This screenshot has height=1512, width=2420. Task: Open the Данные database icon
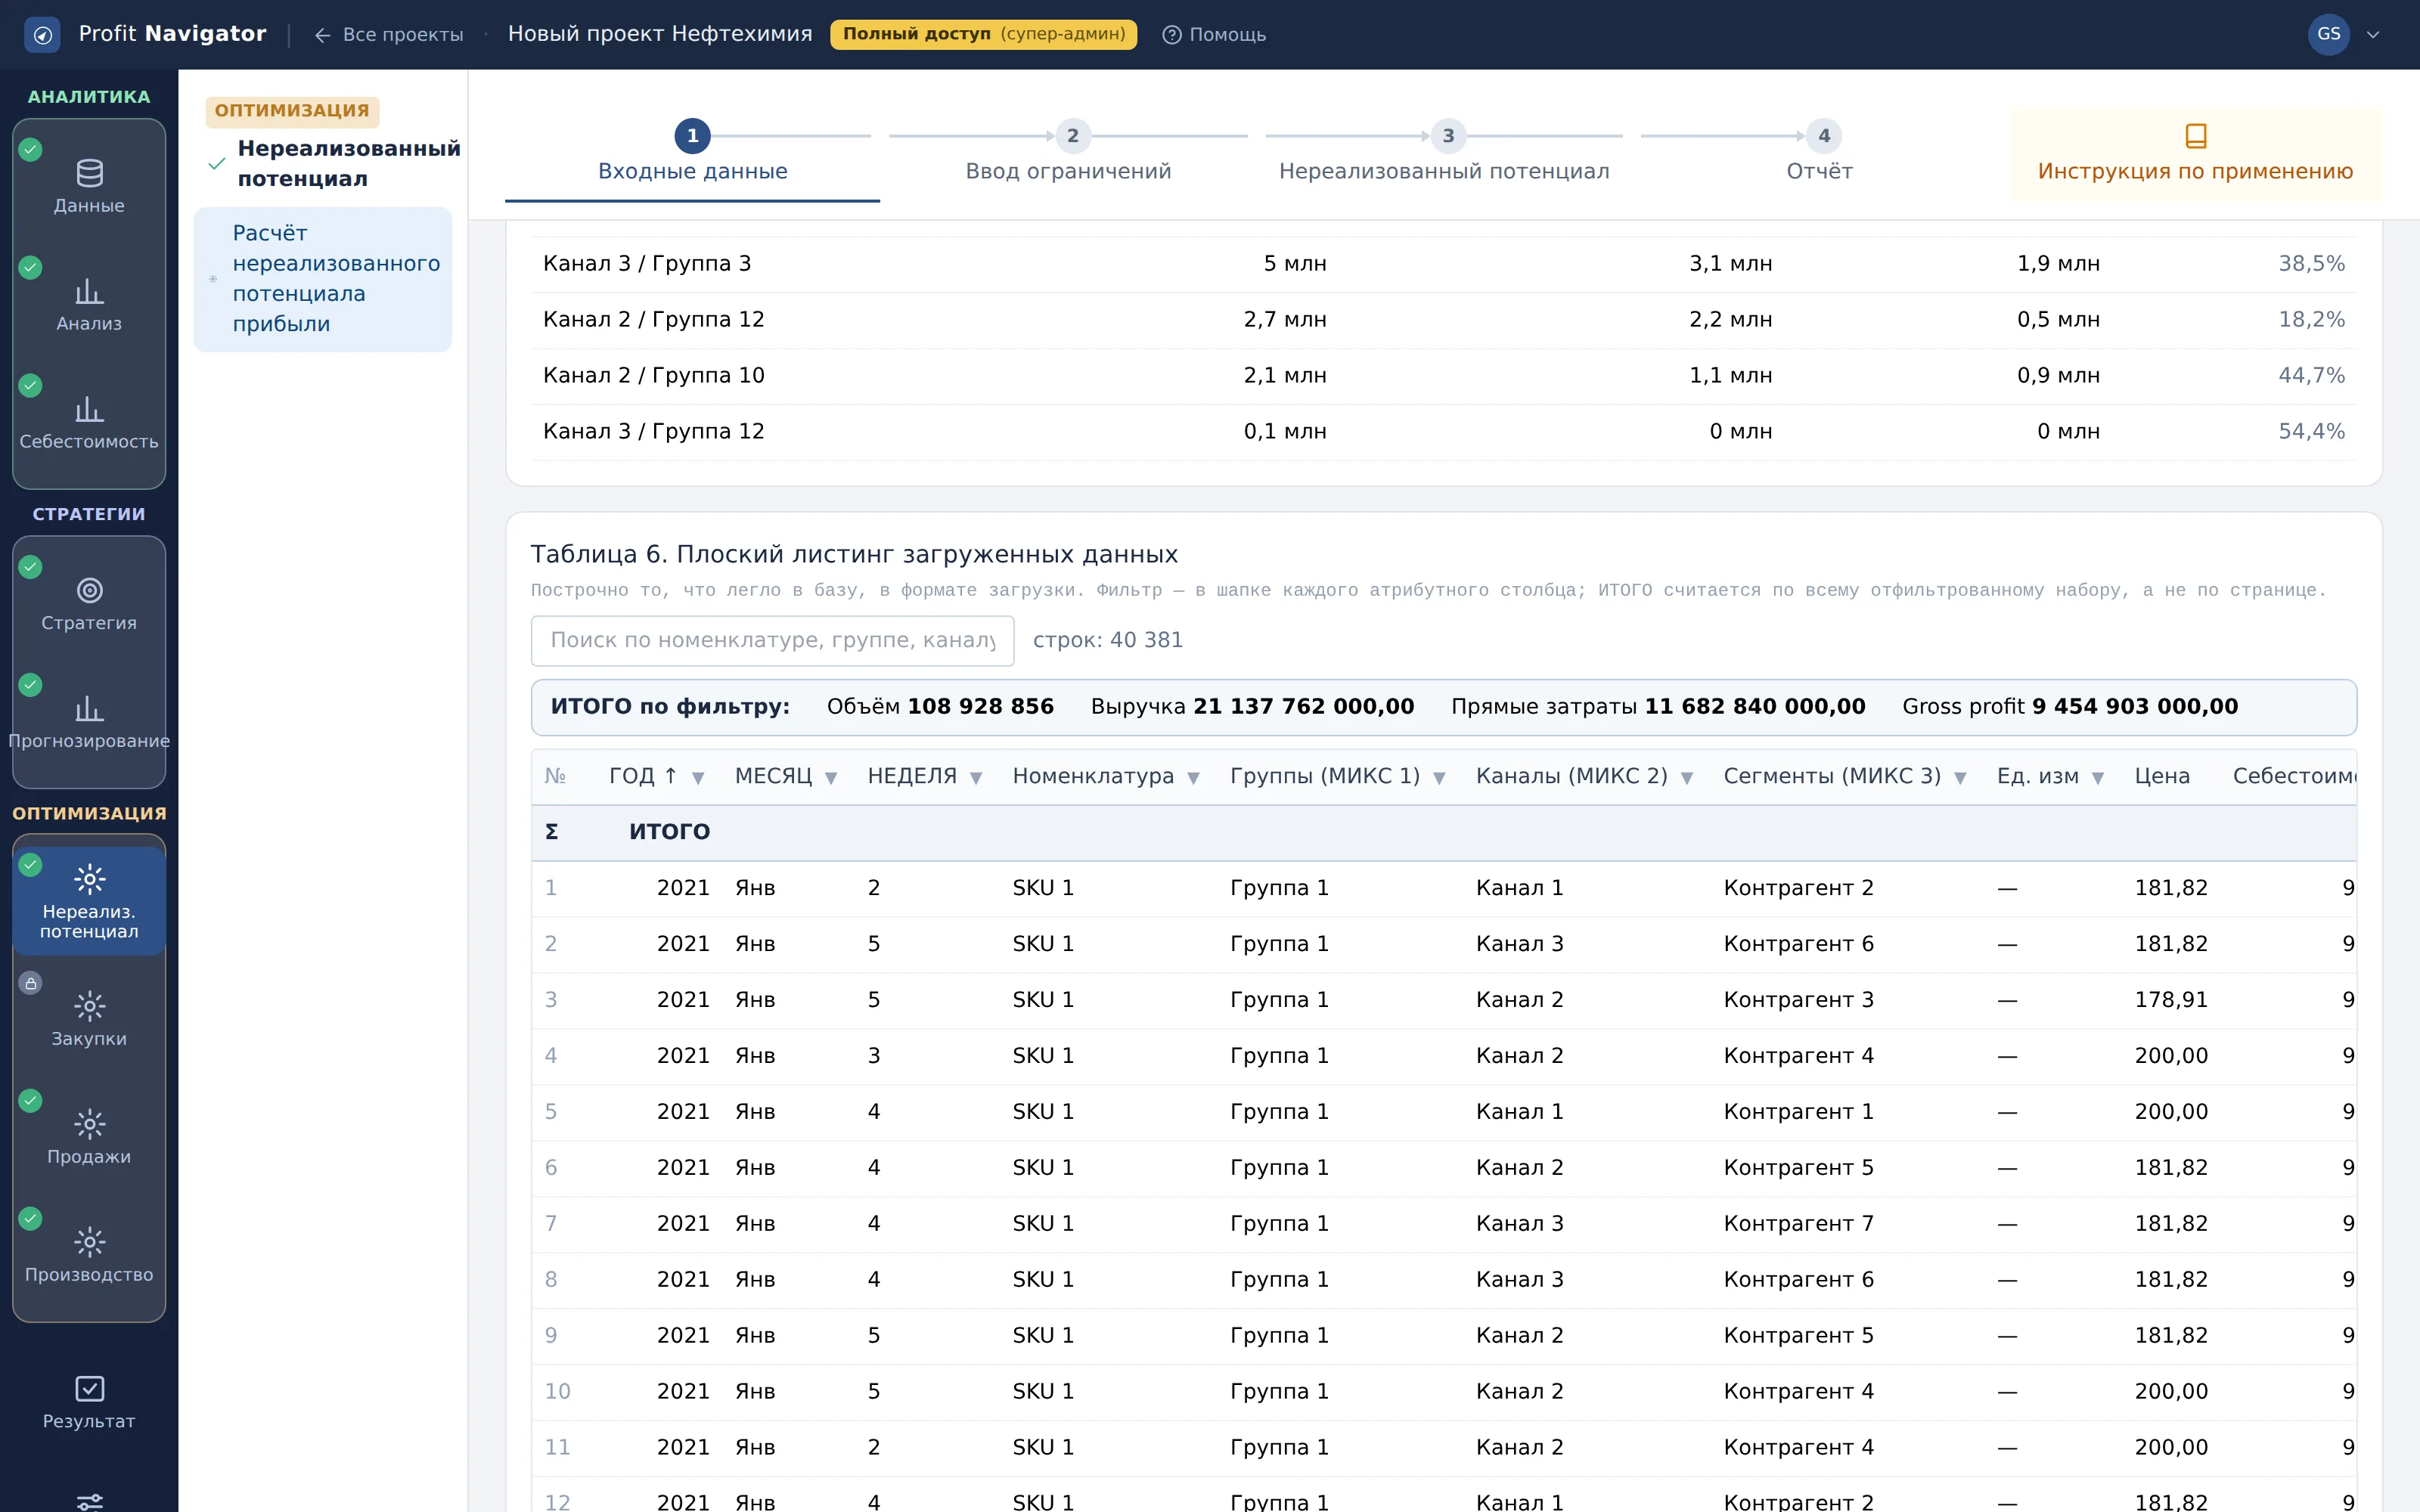[89, 174]
